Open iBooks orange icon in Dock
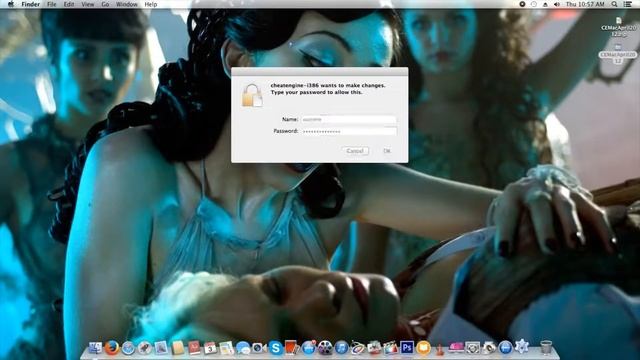 [423, 348]
